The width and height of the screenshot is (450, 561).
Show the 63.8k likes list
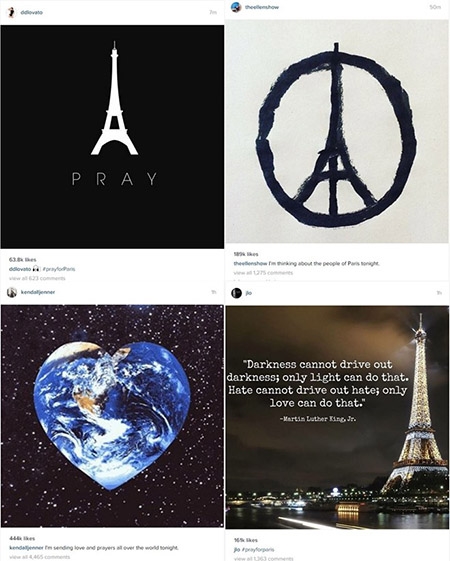click(22, 260)
